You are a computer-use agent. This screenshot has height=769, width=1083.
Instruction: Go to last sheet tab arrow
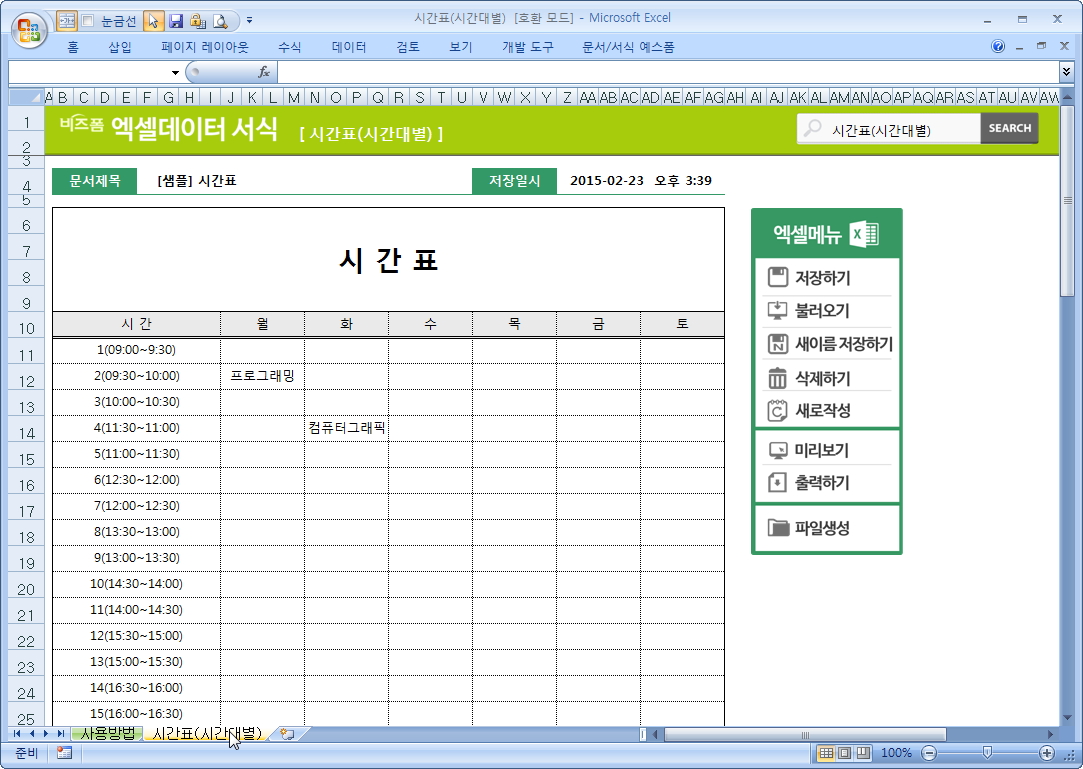60,734
